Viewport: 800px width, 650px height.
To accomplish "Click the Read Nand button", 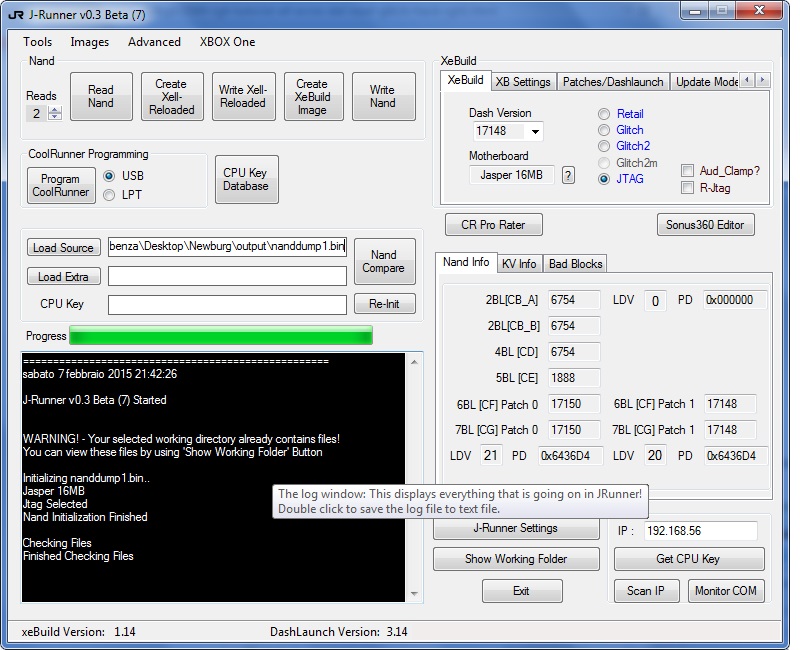I will (101, 96).
